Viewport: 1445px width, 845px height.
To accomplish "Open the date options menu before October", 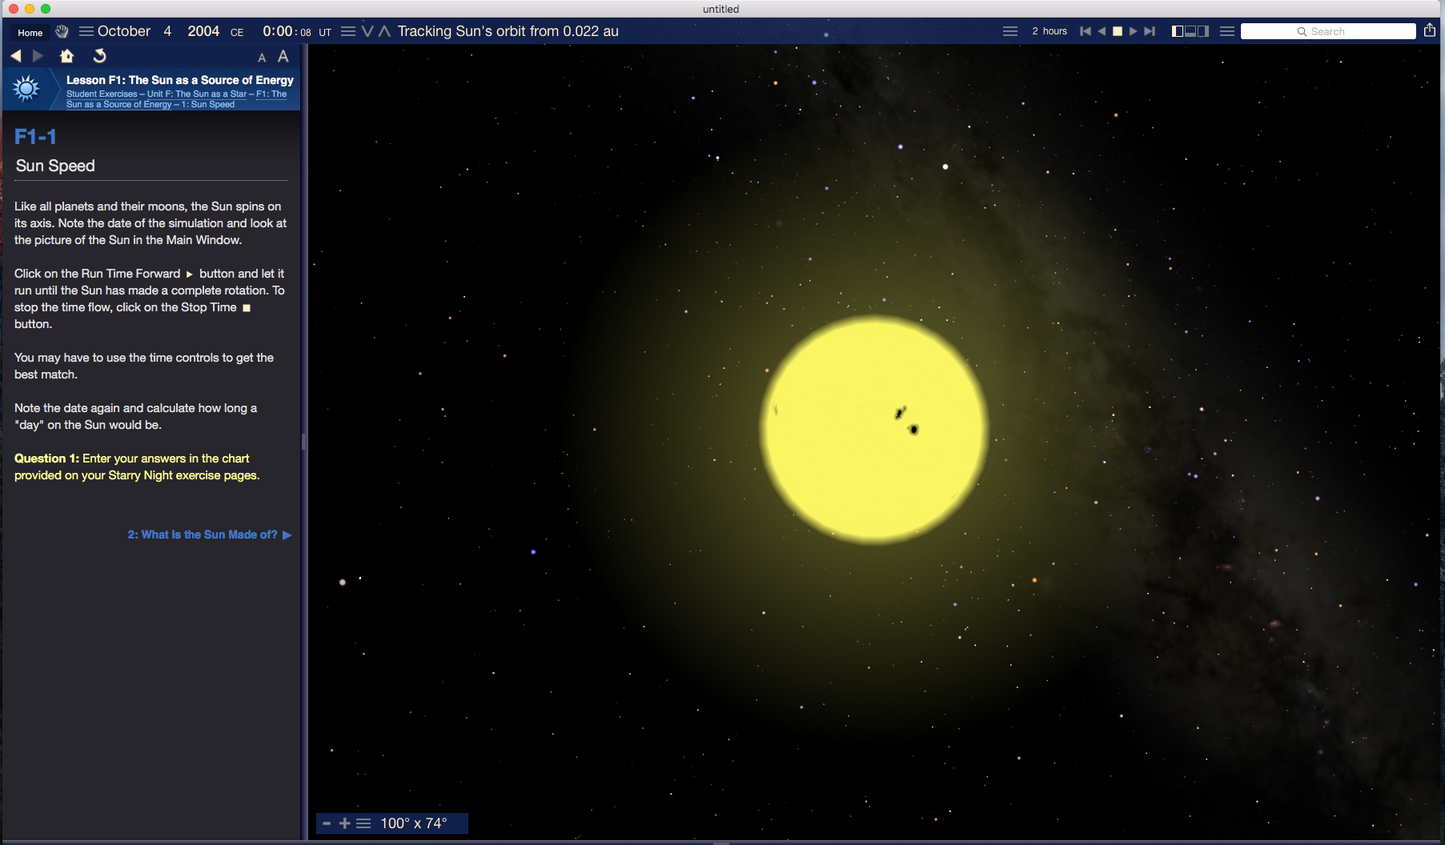I will 86,31.
